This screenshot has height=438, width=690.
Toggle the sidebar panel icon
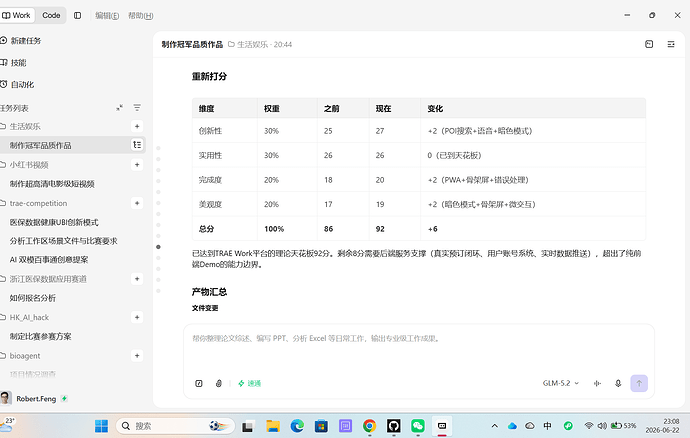point(77,15)
